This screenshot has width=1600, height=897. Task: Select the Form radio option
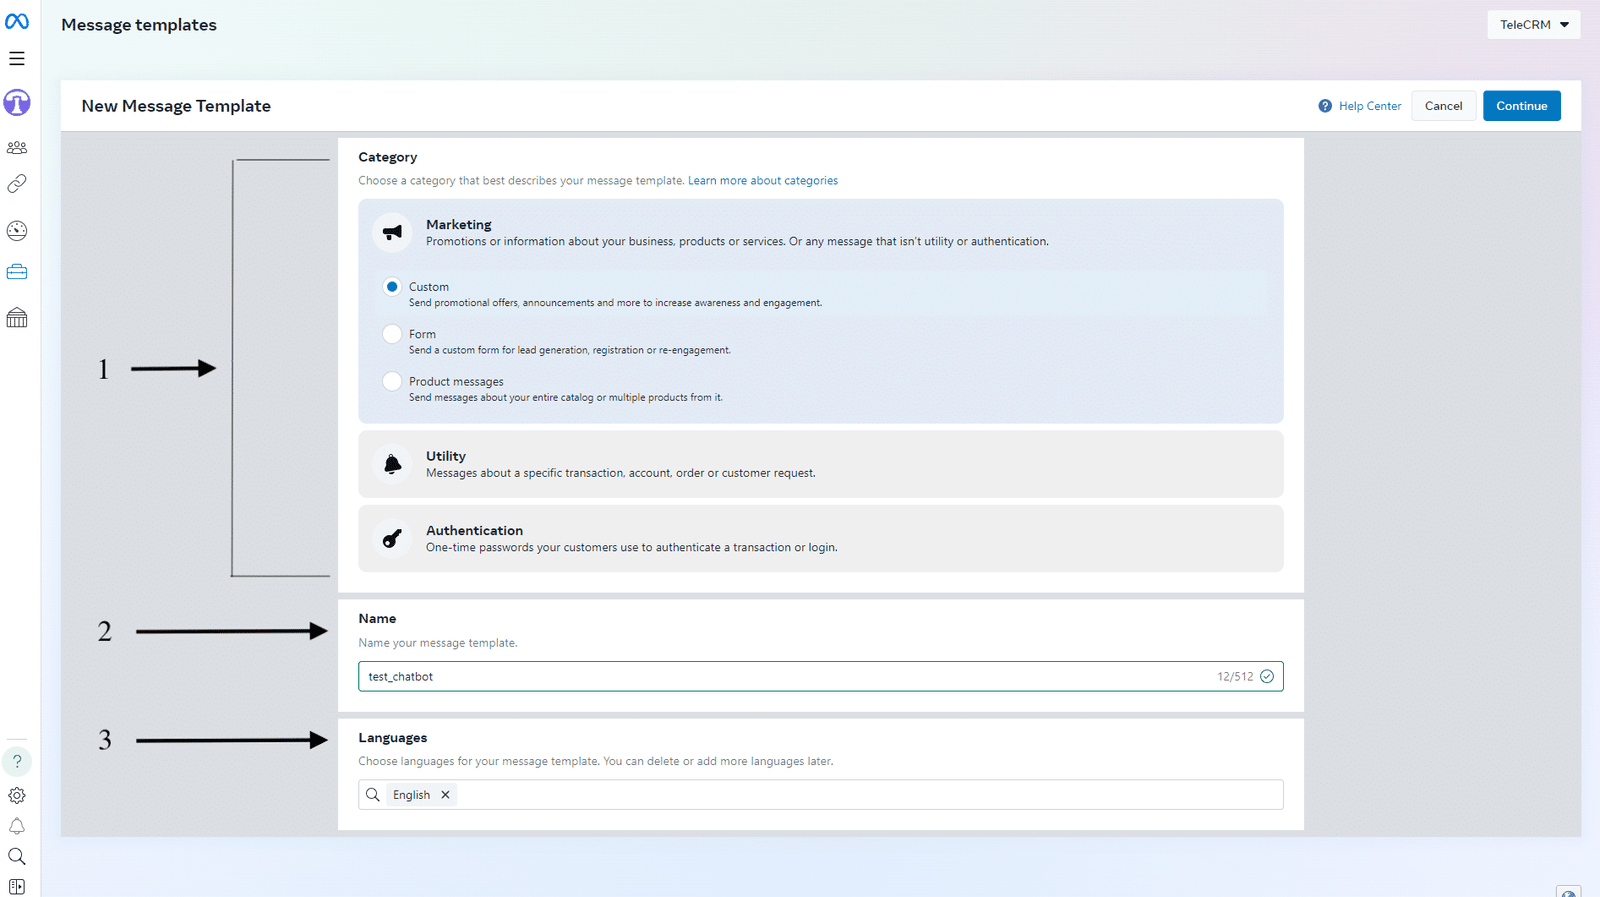[392, 334]
